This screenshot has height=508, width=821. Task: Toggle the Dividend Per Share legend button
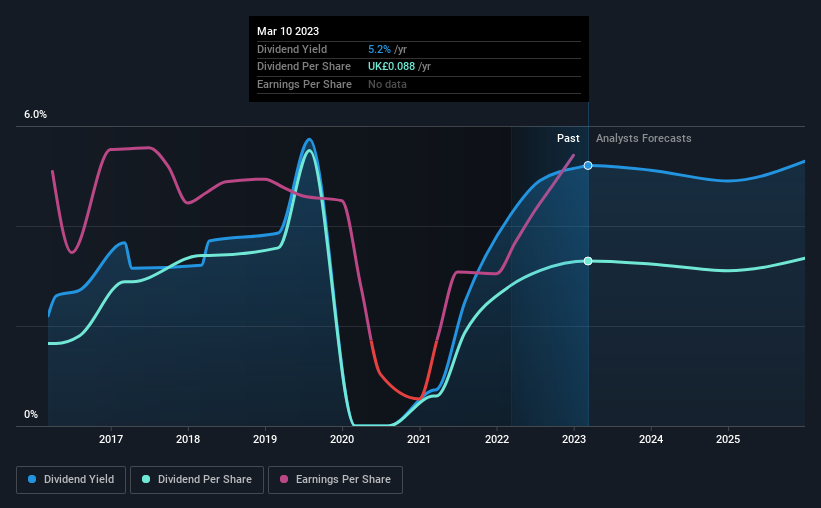pos(197,480)
